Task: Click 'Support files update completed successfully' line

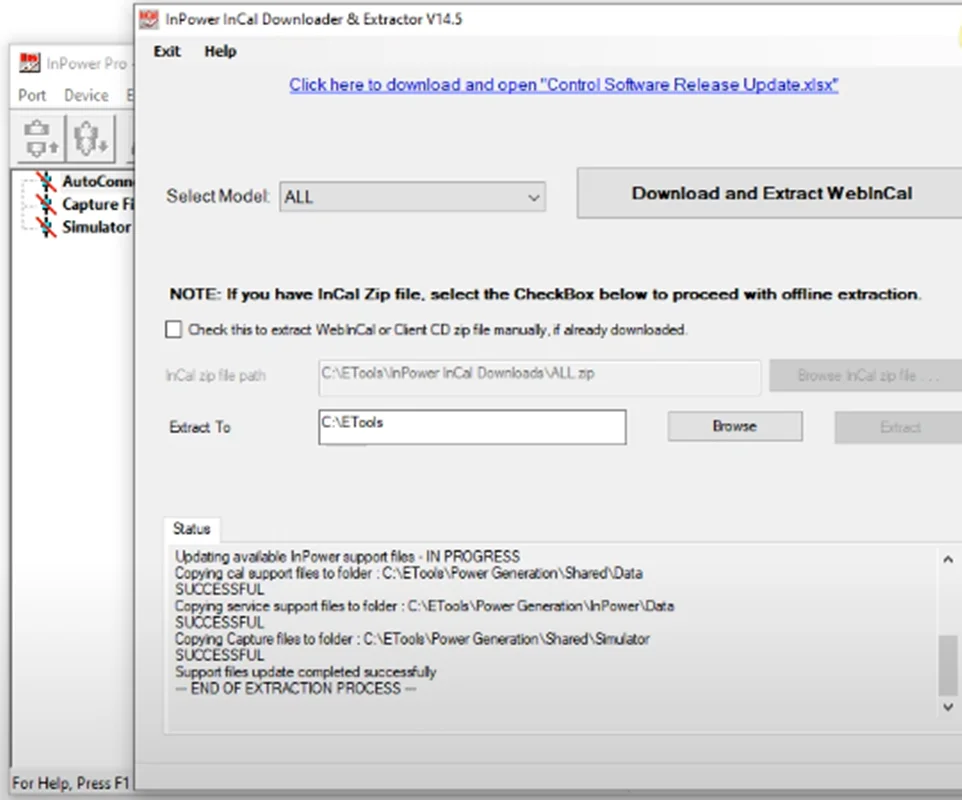Action: (306, 672)
